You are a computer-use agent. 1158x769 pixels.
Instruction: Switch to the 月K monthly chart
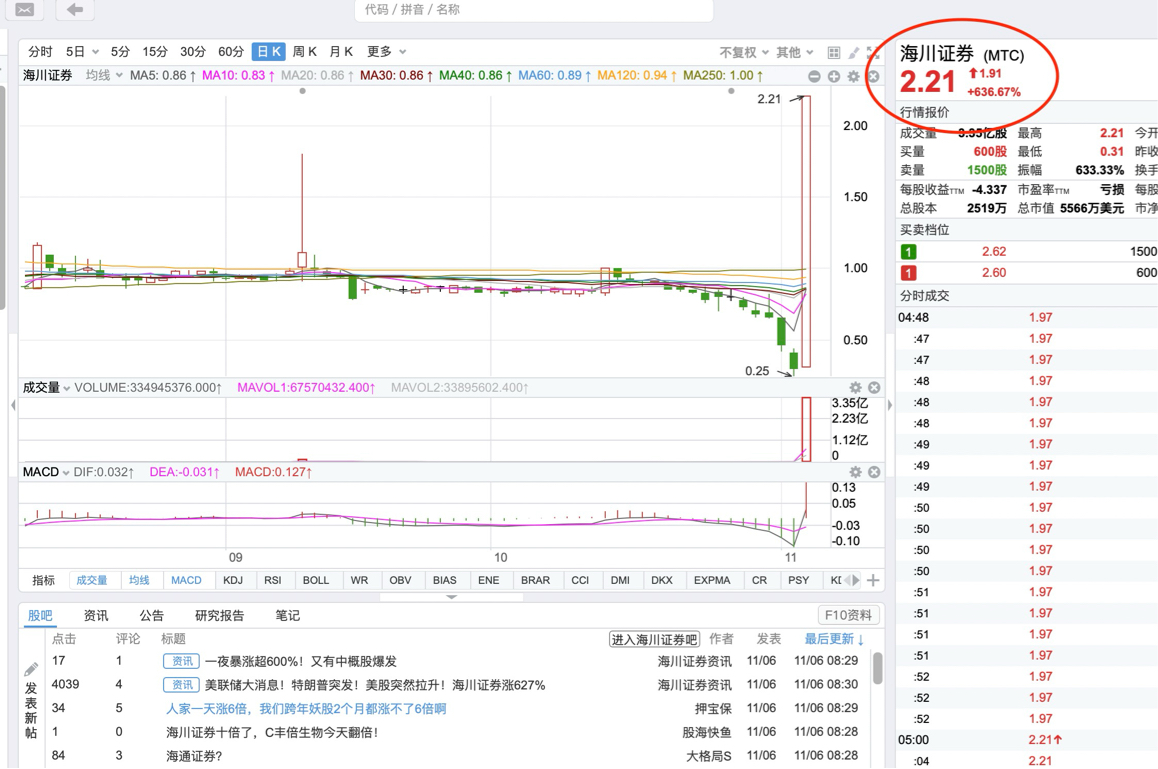[x=341, y=52]
